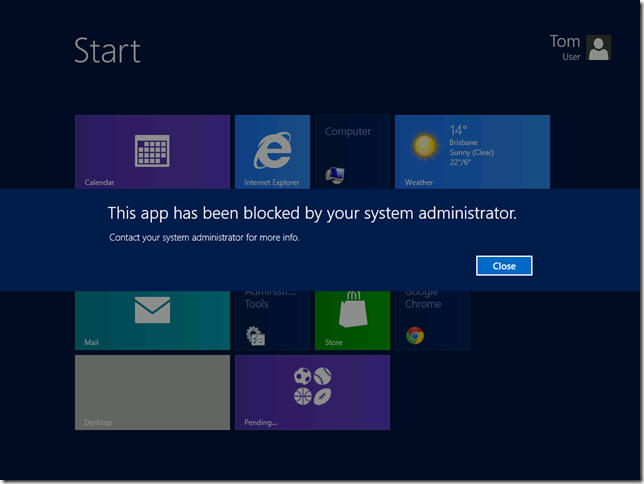This screenshot has width=644, height=484.
Task: Open the Calendar tile icon
Action: 152,151
